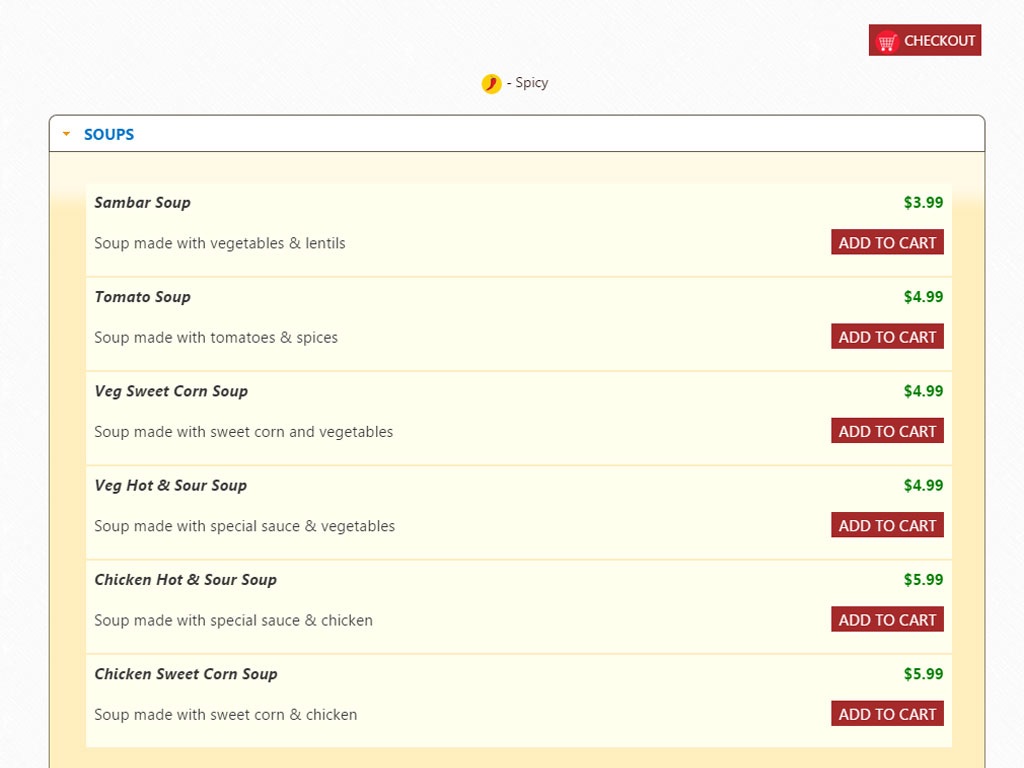The height and width of the screenshot is (768, 1024).
Task: Click the shopping cart icon in Checkout
Action: (886, 41)
